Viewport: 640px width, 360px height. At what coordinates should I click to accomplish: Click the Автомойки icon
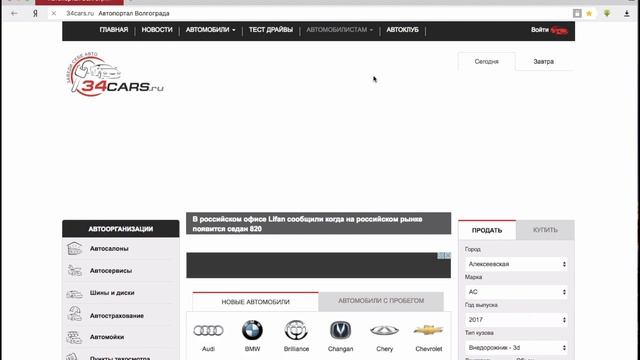point(74,337)
